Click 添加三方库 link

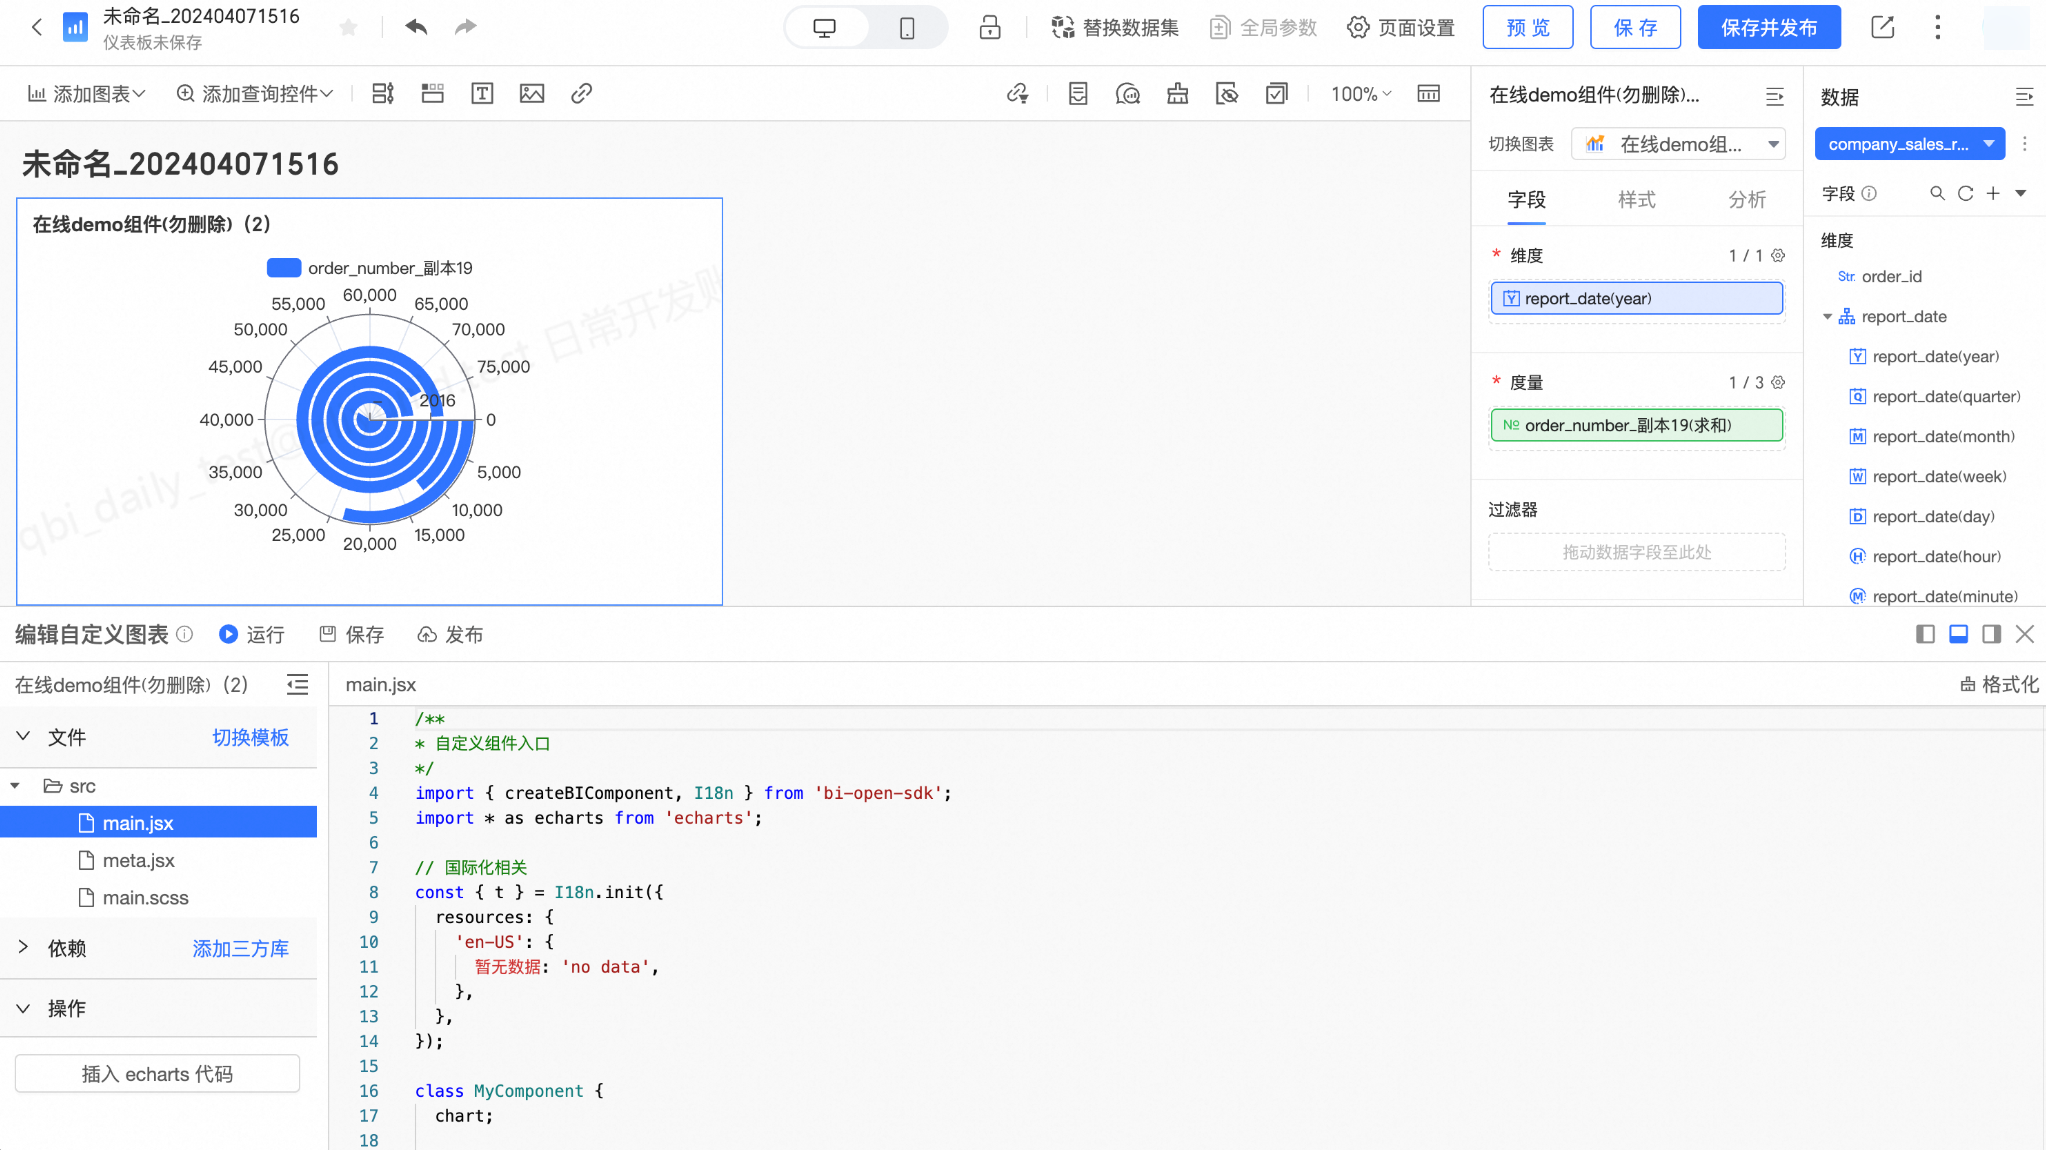(x=240, y=948)
